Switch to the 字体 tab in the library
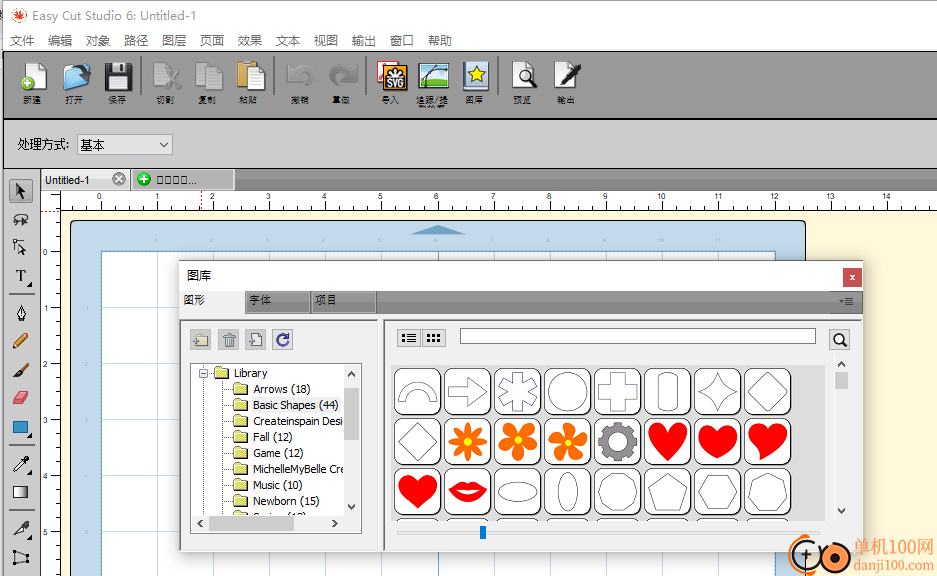Screen dimensions: 937x576 pyautogui.click(x=278, y=301)
